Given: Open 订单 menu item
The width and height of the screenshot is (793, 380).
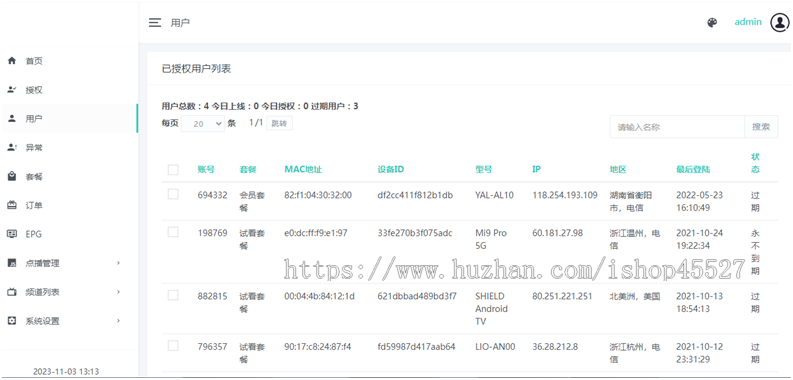Looking at the screenshot, I should 34,205.
